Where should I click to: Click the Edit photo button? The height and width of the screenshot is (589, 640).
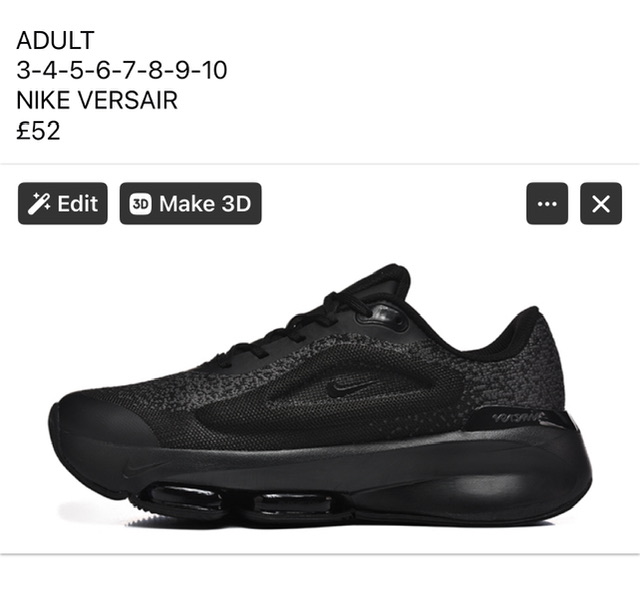62,203
